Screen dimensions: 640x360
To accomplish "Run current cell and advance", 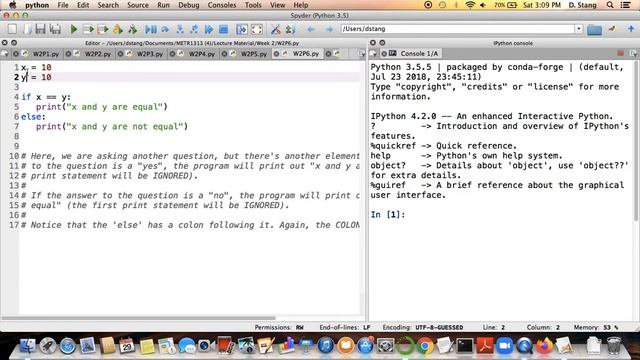I will 103,29.
